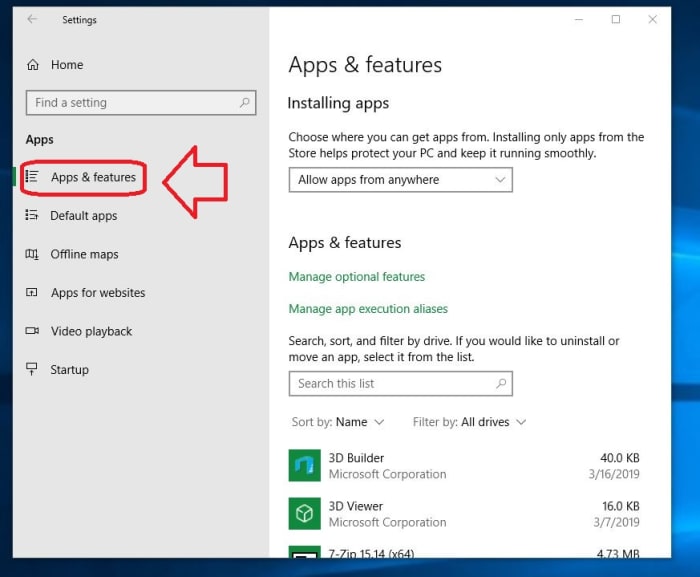Select Apps & features in sidebar
Screen dimensions: 700x577
pyautogui.click(x=93, y=177)
